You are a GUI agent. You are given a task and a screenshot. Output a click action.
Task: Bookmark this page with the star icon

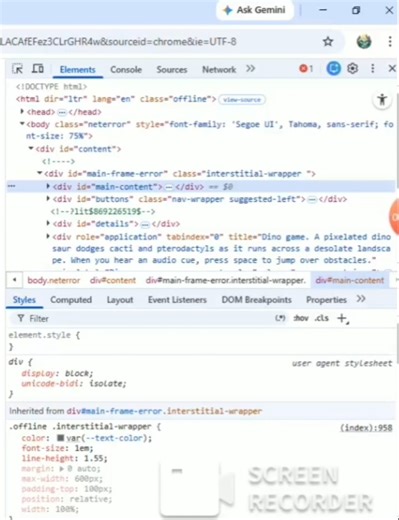pyautogui.click(x=328, y=42)
